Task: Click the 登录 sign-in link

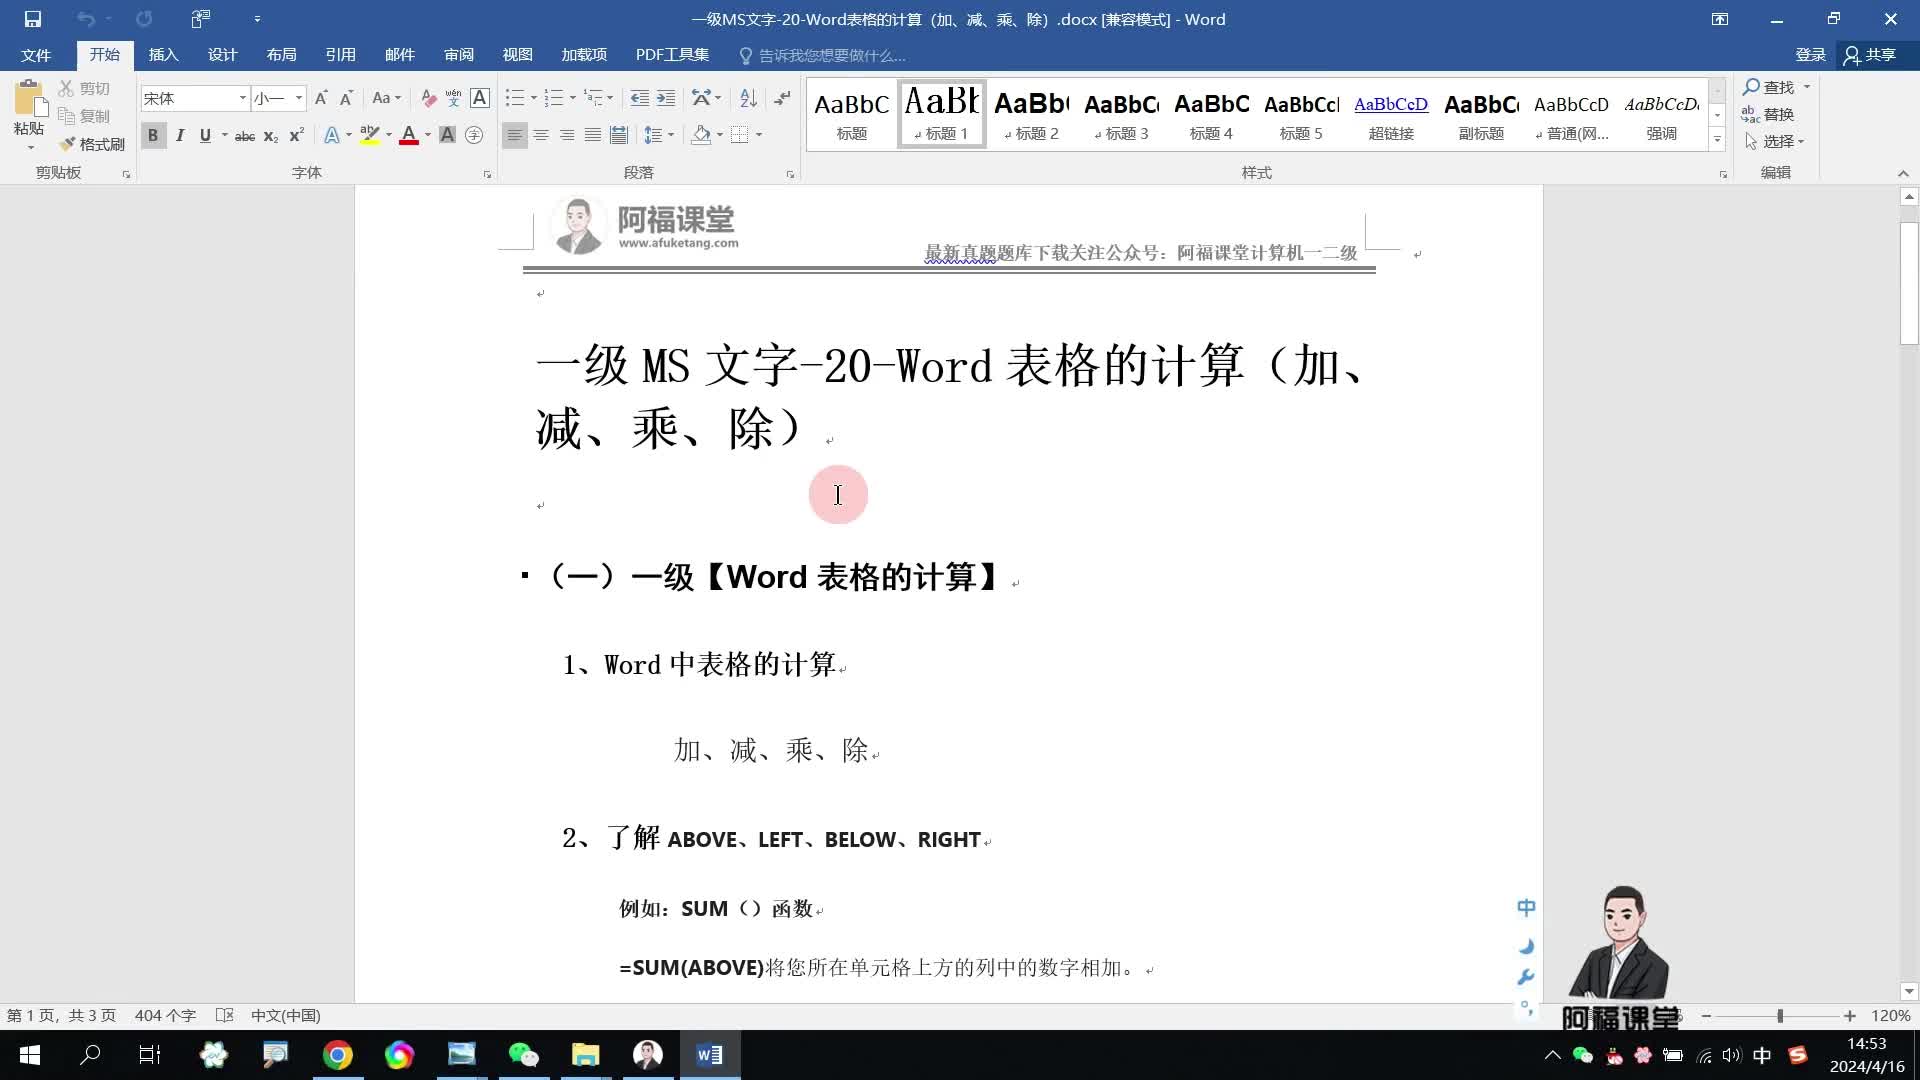Action: [1810, 55]
